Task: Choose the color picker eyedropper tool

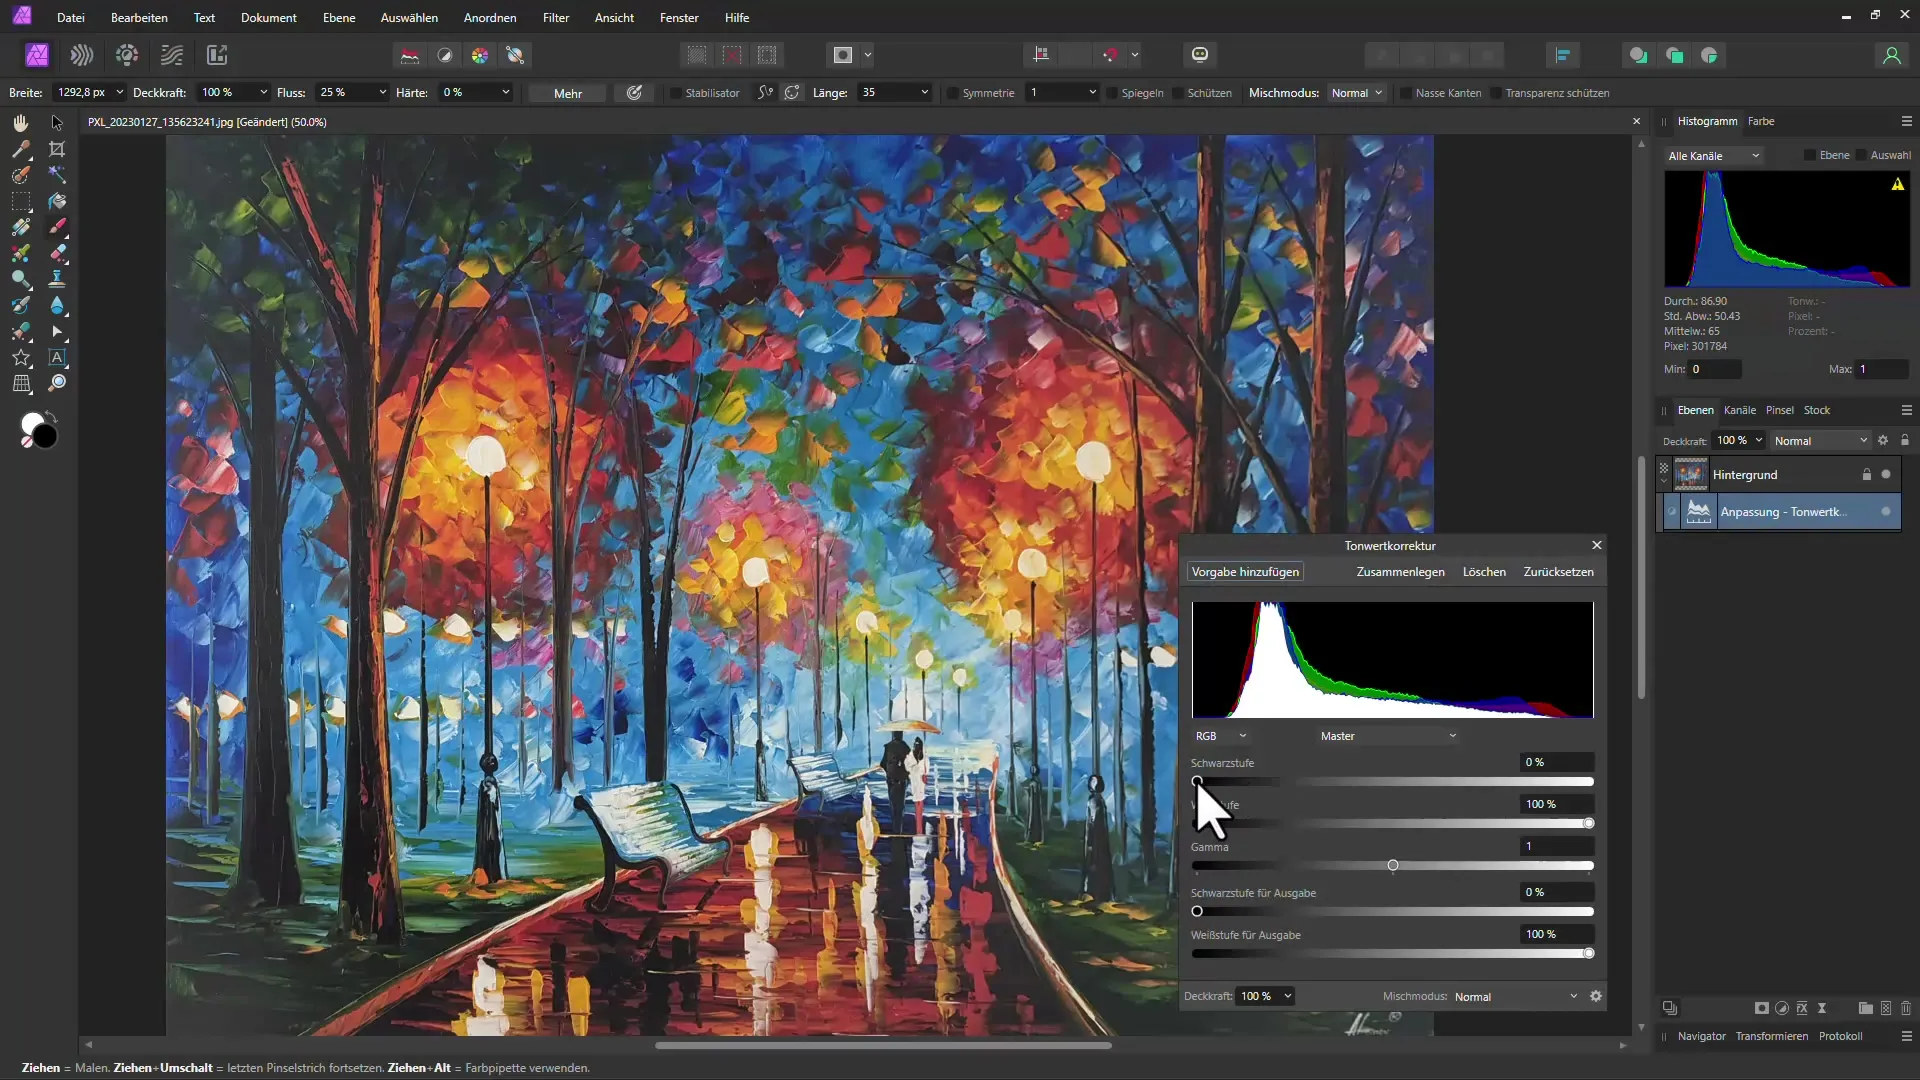Action: 21,149
